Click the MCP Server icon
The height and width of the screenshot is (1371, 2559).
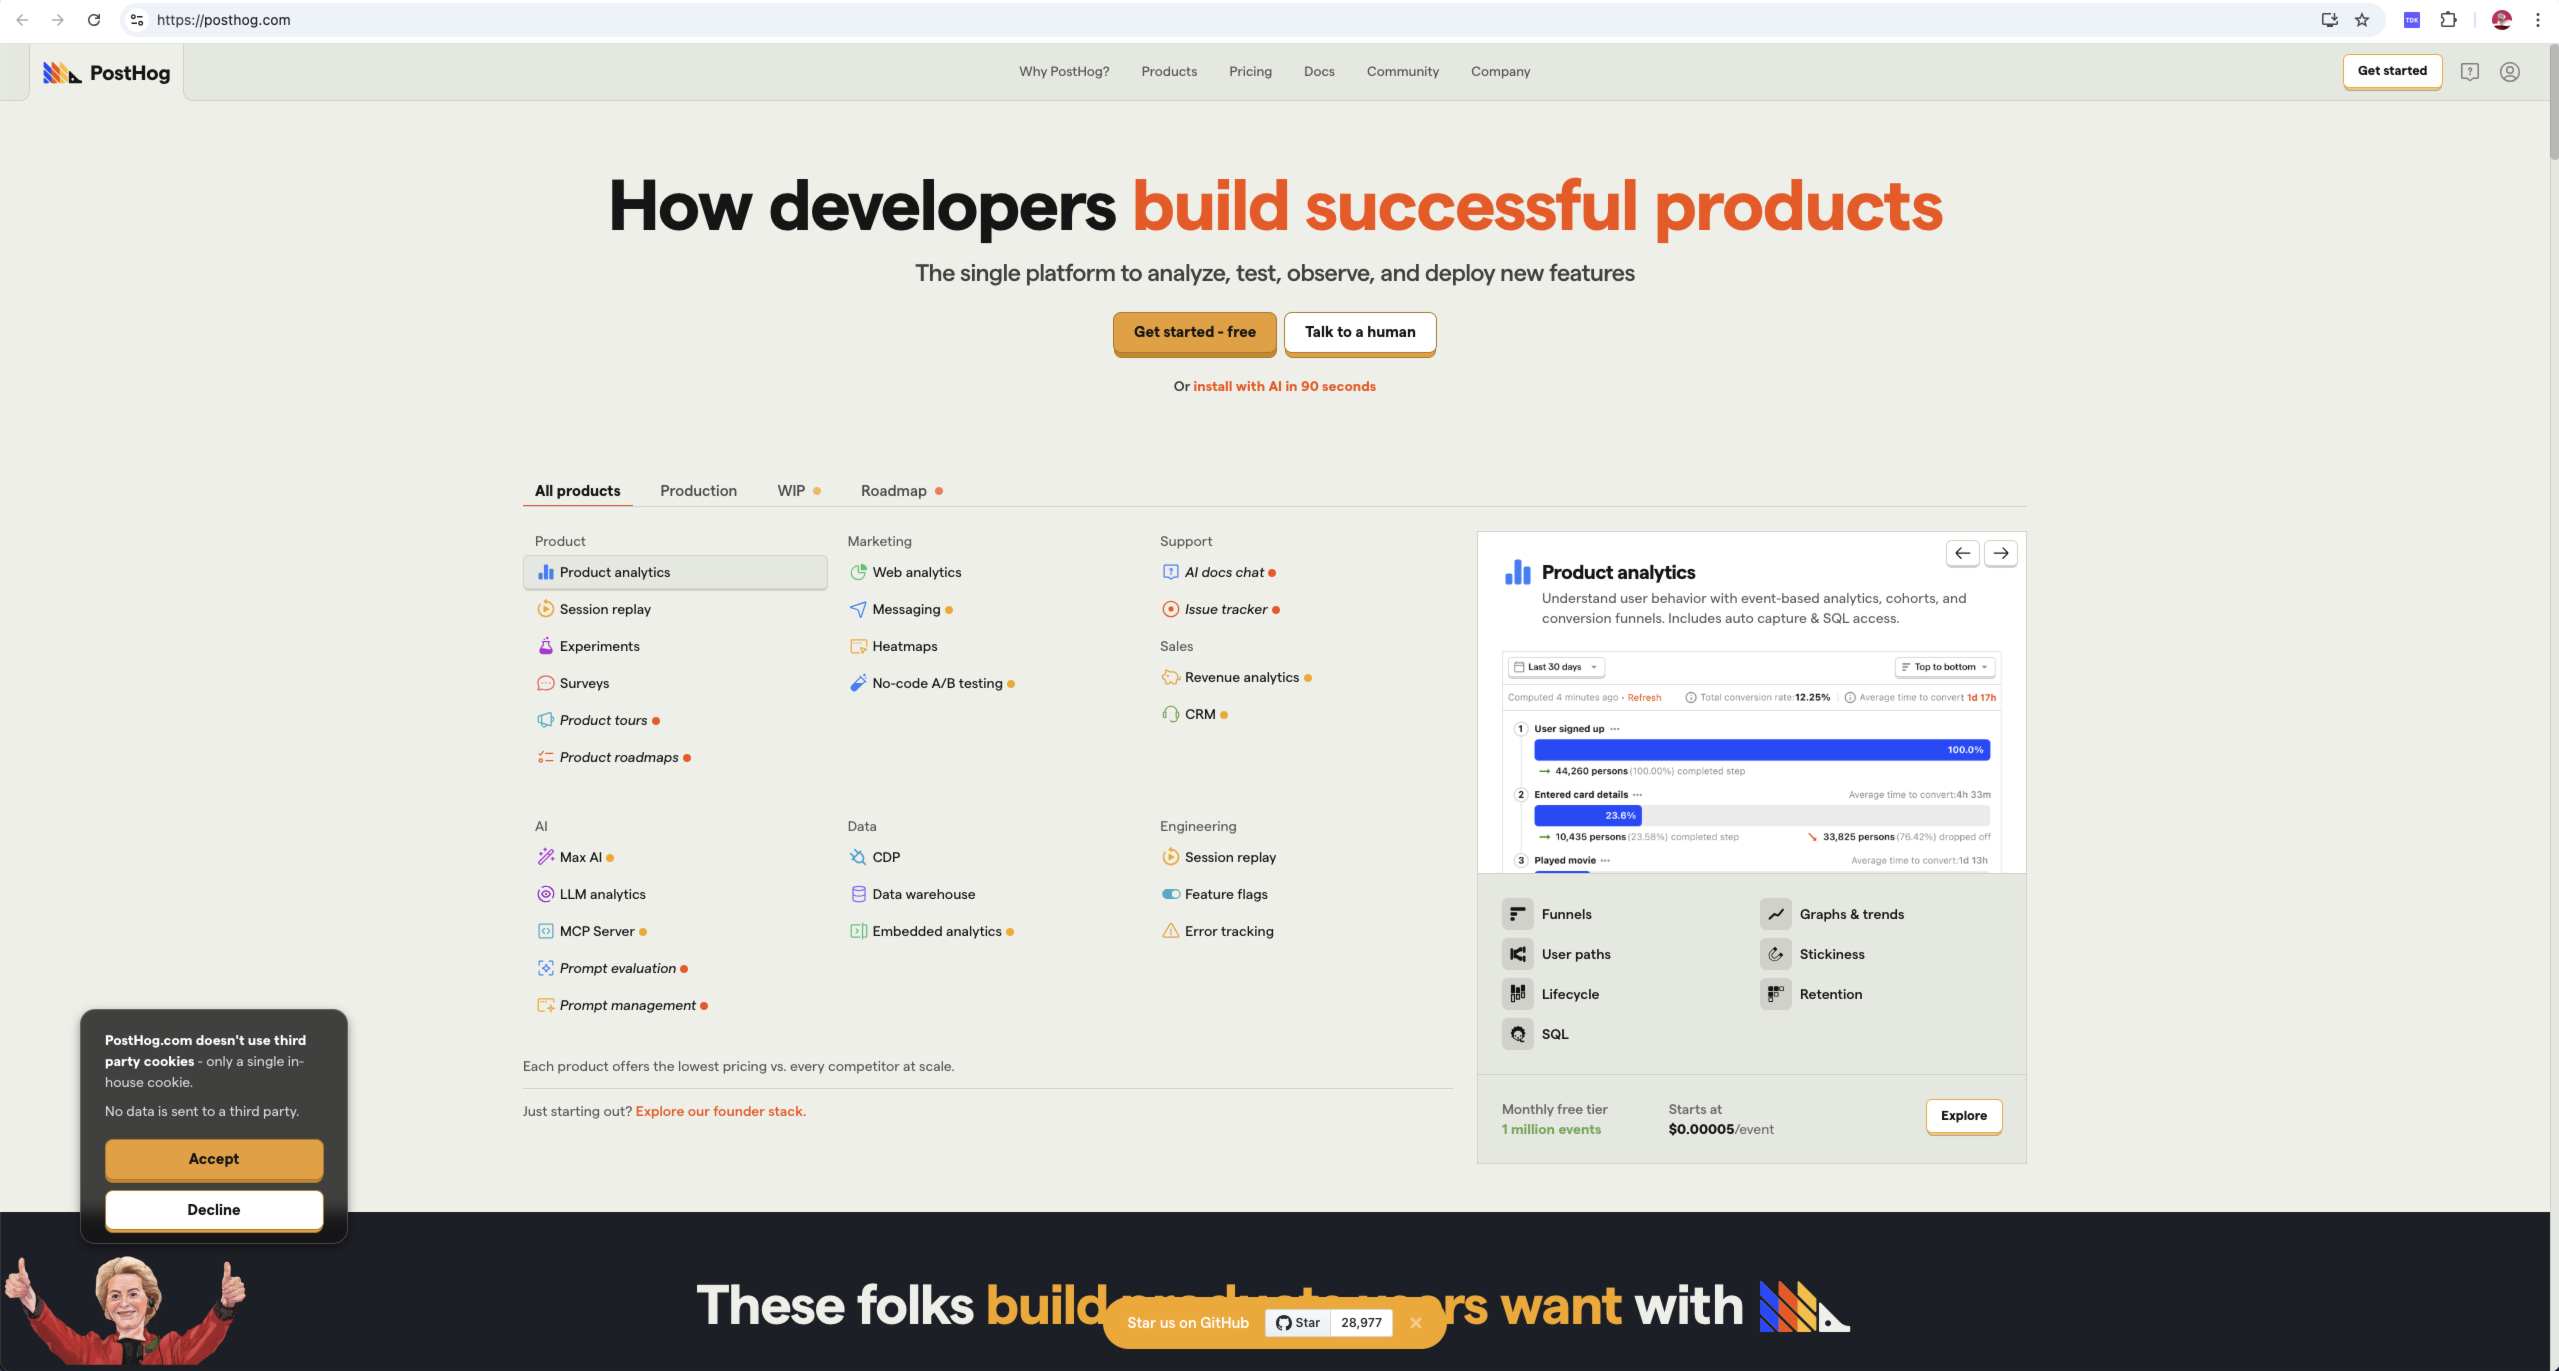pyautogui.click(x=545, y=931)
